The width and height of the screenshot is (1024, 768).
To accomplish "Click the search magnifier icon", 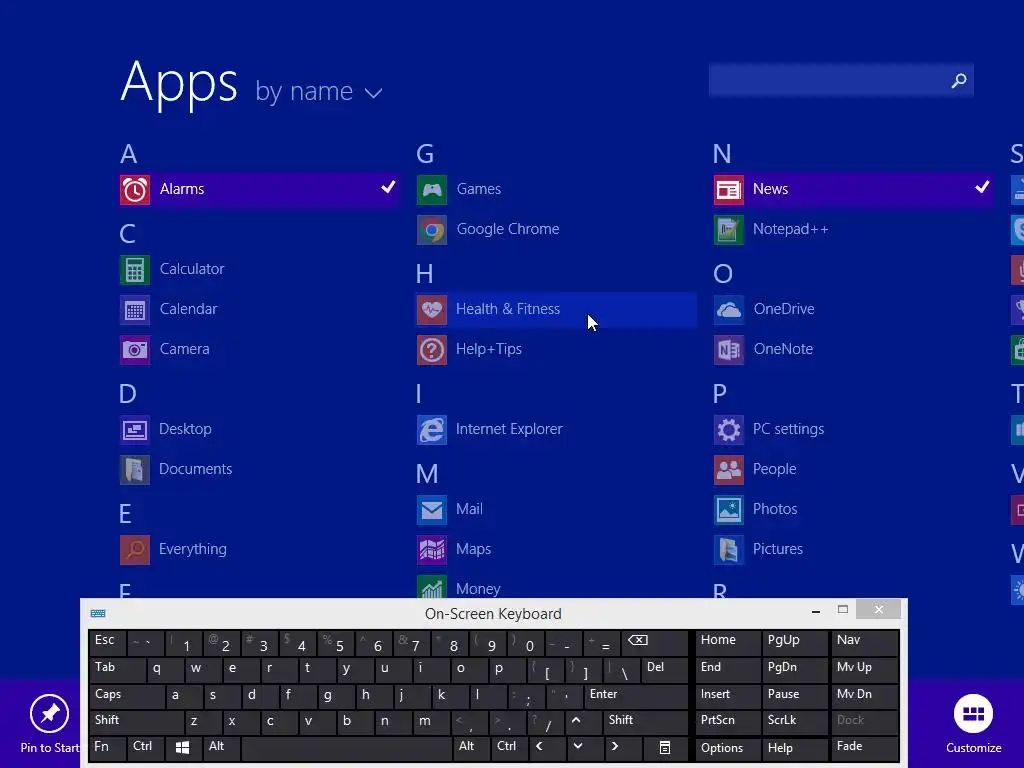I will pos(958,80).
